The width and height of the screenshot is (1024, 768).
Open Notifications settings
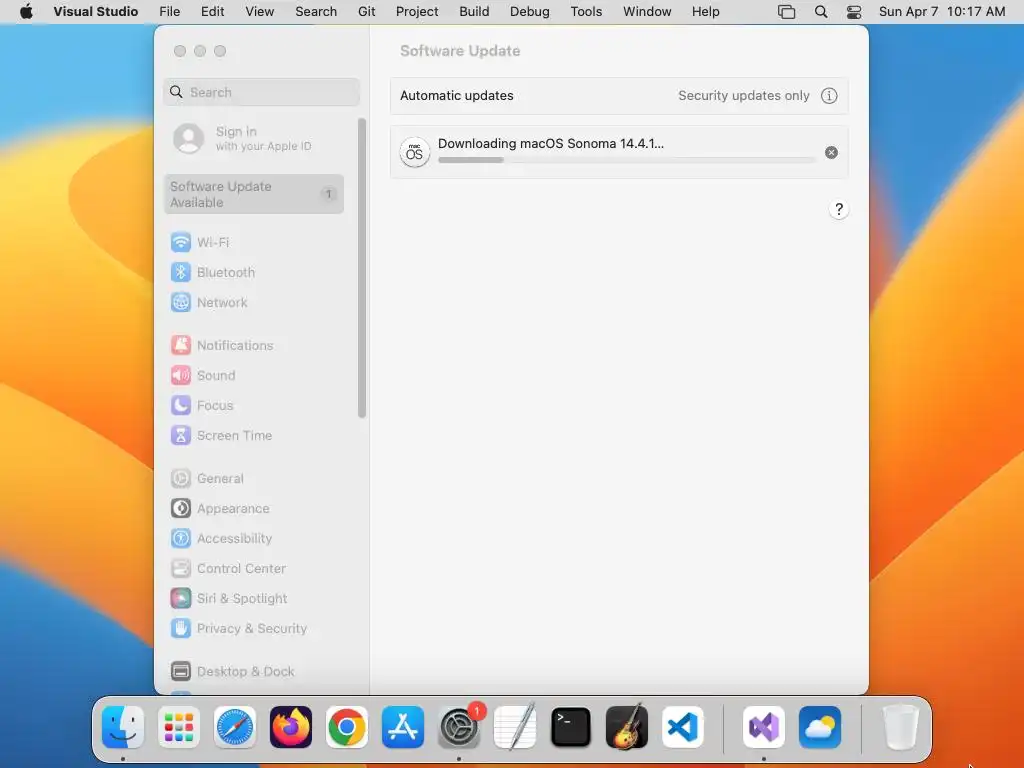[x=222, y=345]
